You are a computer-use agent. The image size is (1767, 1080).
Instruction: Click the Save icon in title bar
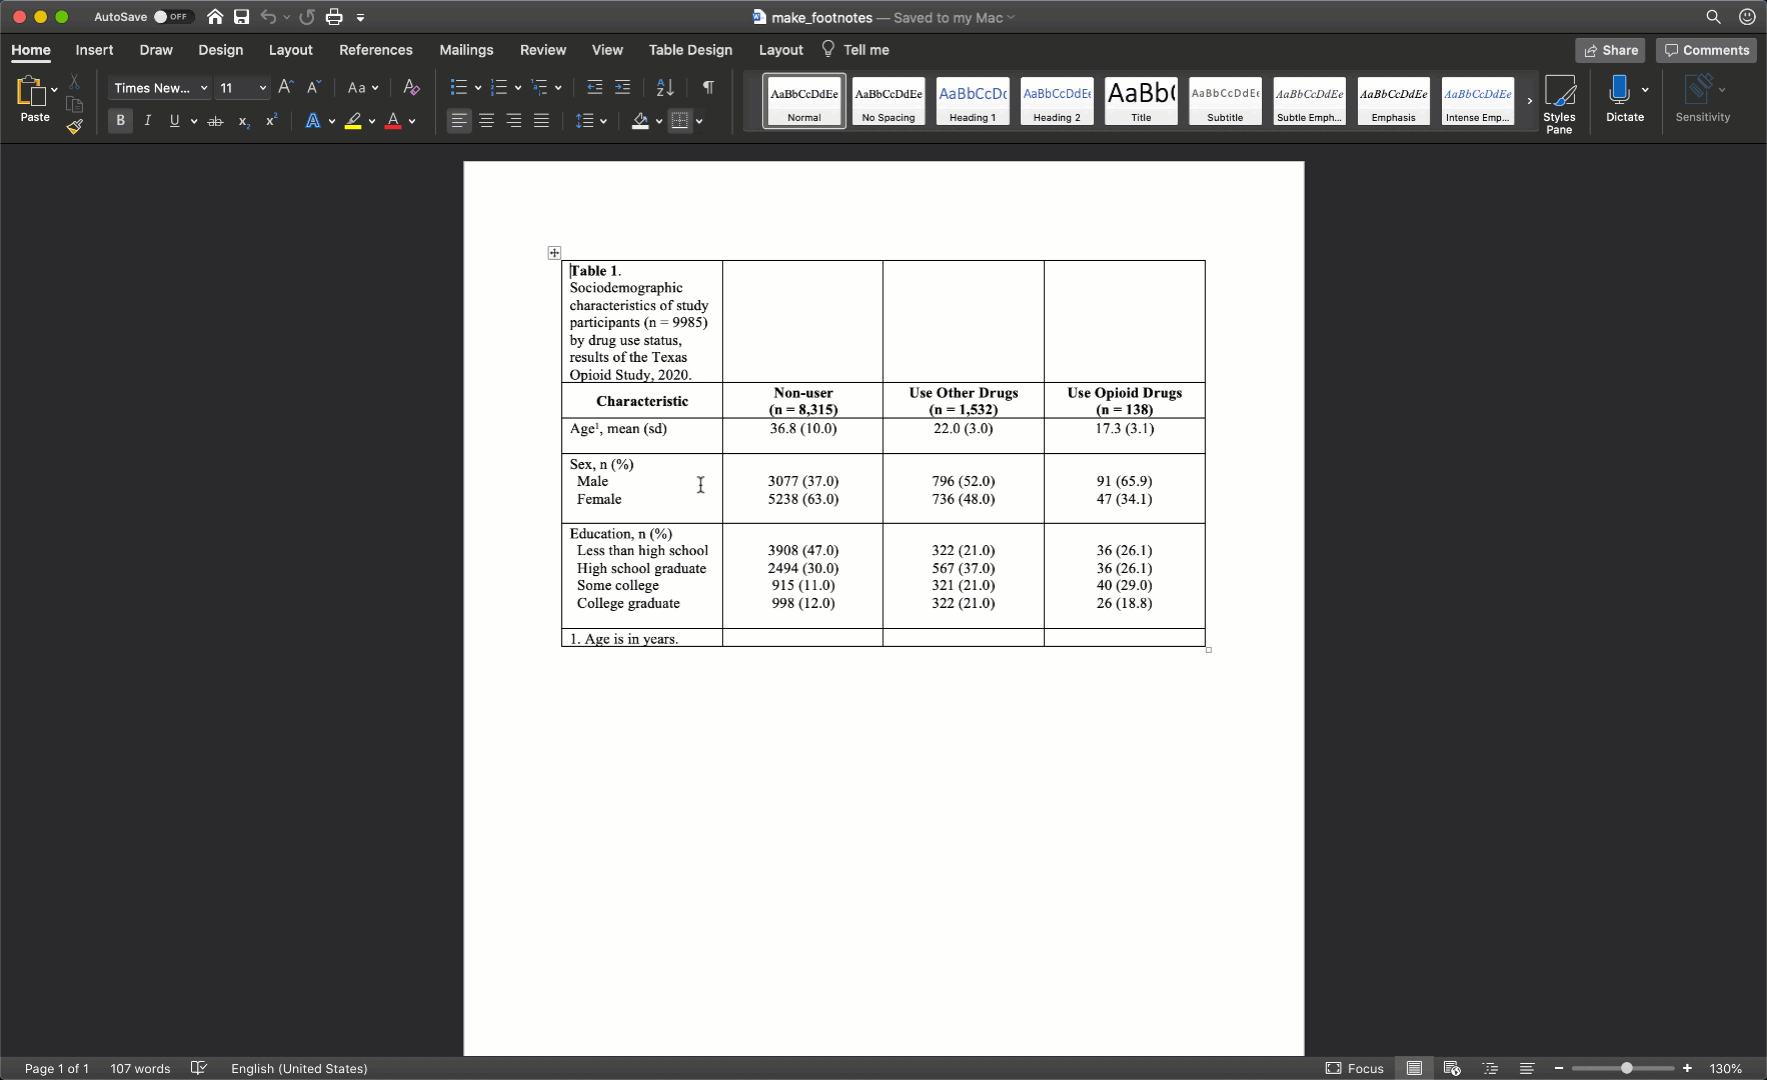pos(241,17)
